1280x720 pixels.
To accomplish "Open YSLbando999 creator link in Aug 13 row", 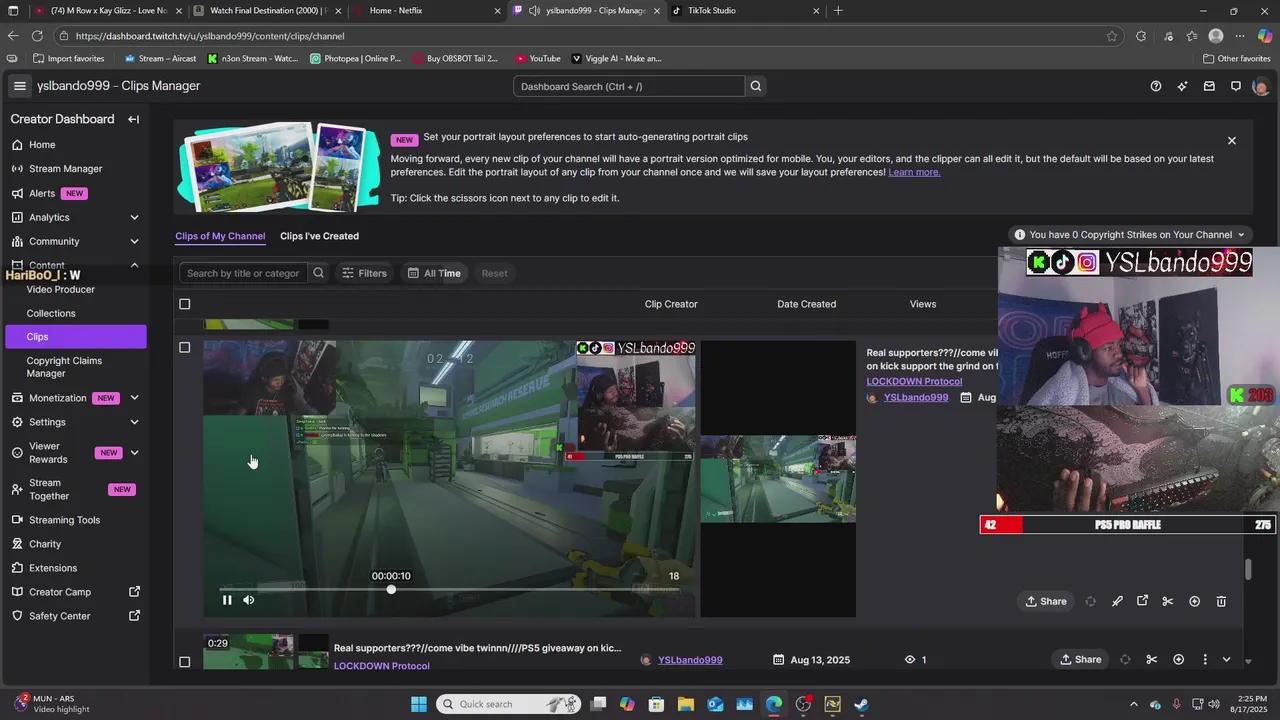I will click(690, 660).
